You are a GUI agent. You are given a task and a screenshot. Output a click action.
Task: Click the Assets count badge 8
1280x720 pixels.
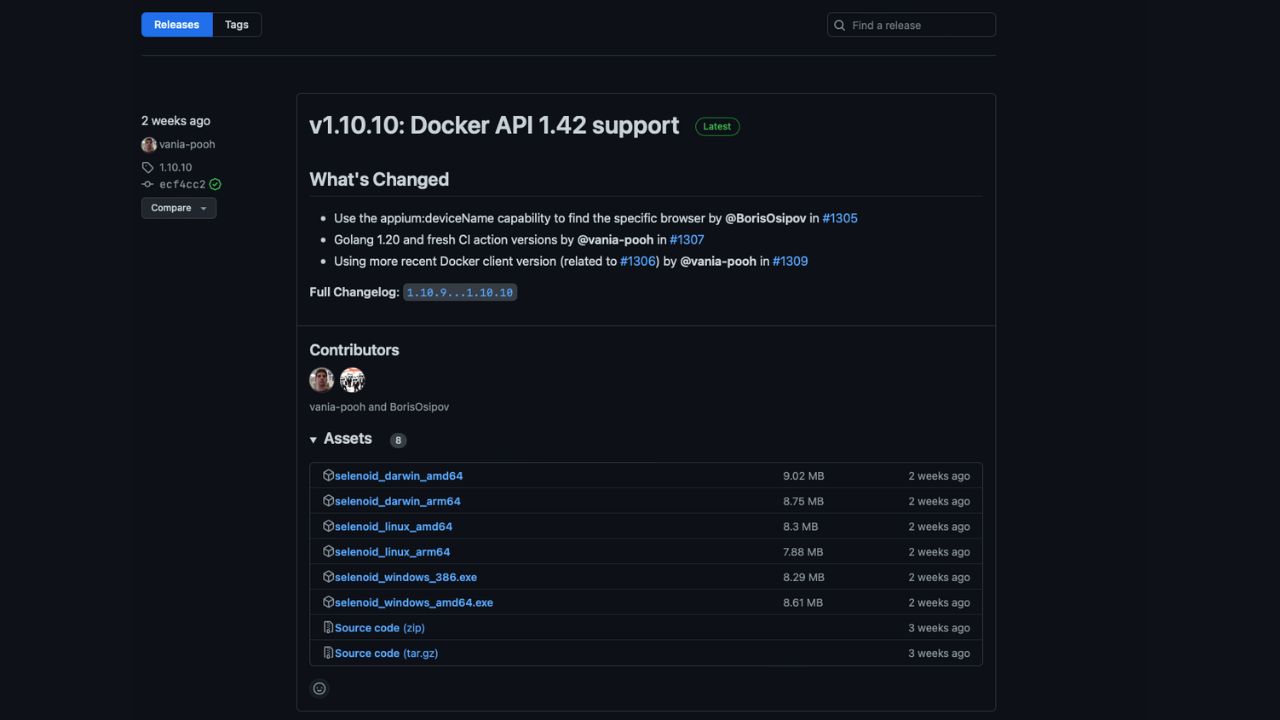[x=398, y=440]
